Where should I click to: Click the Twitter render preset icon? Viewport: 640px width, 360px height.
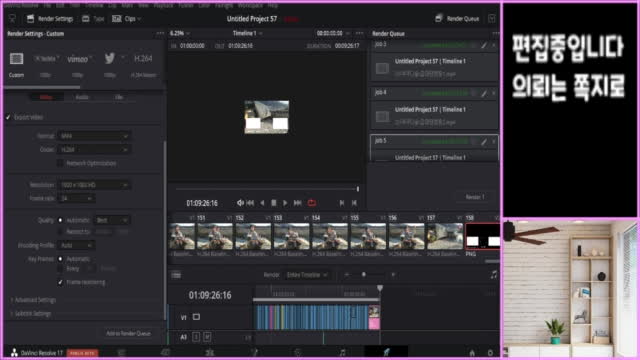(109, 58)
